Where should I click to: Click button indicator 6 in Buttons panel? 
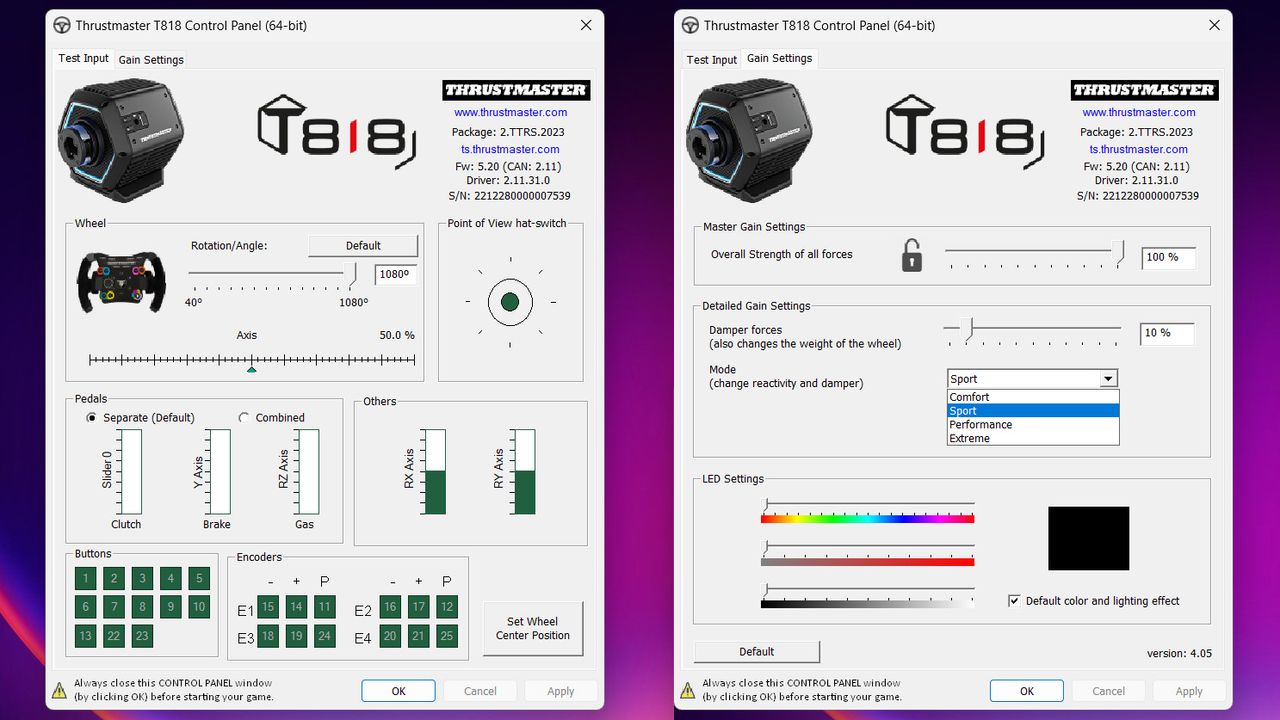(86, 606)
